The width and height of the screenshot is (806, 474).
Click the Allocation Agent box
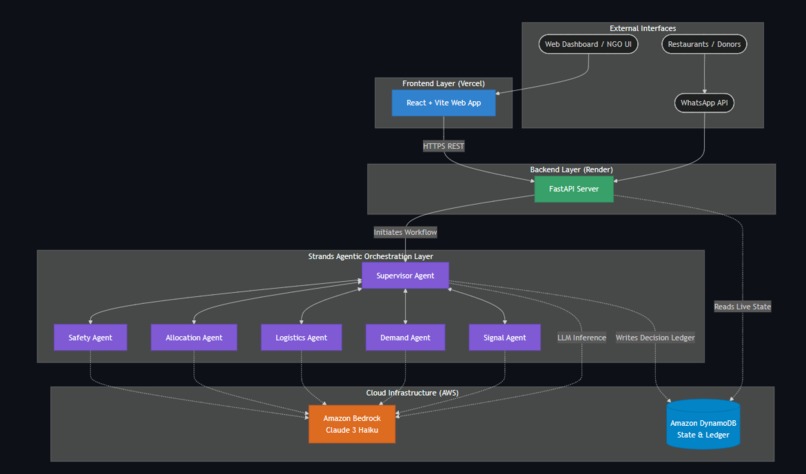(194, 338)
